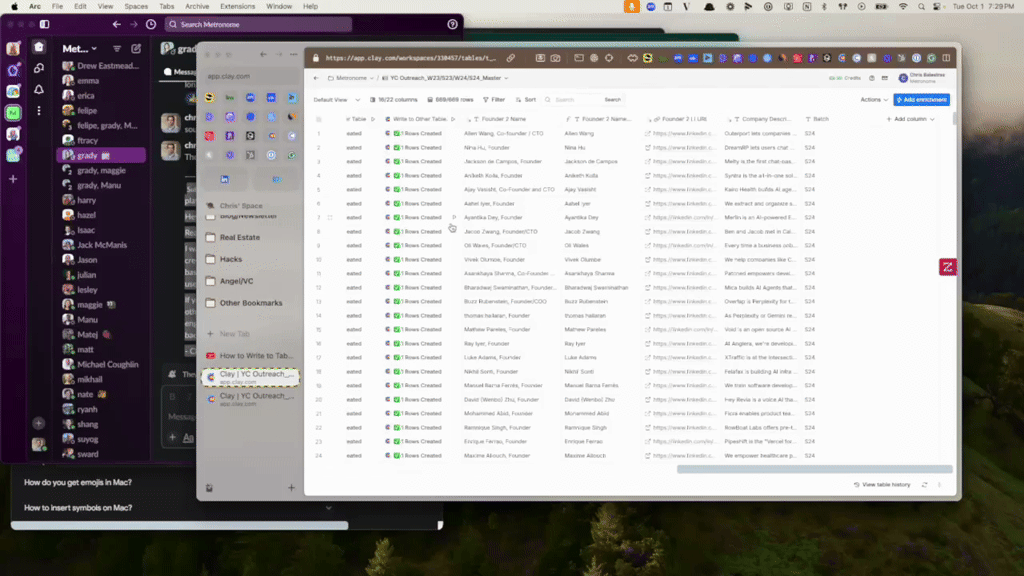Run Write to Other Table column play arrow
1024x576 pixels.
[453, 120]
